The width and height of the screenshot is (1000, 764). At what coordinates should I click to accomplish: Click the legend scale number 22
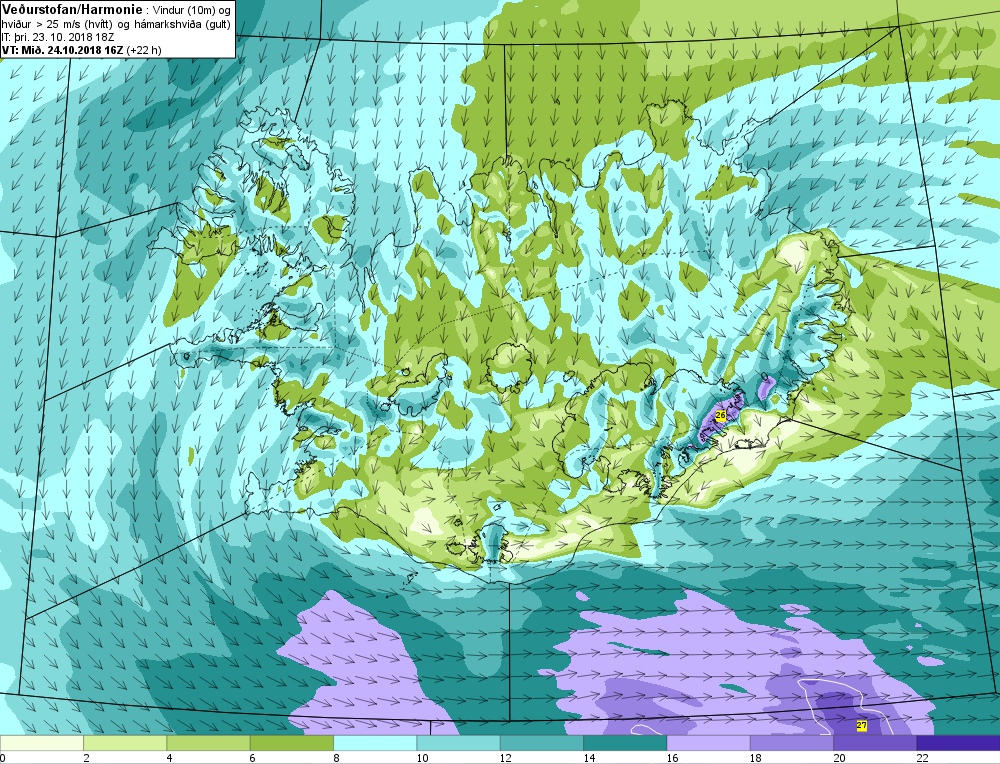click(923, 758)
